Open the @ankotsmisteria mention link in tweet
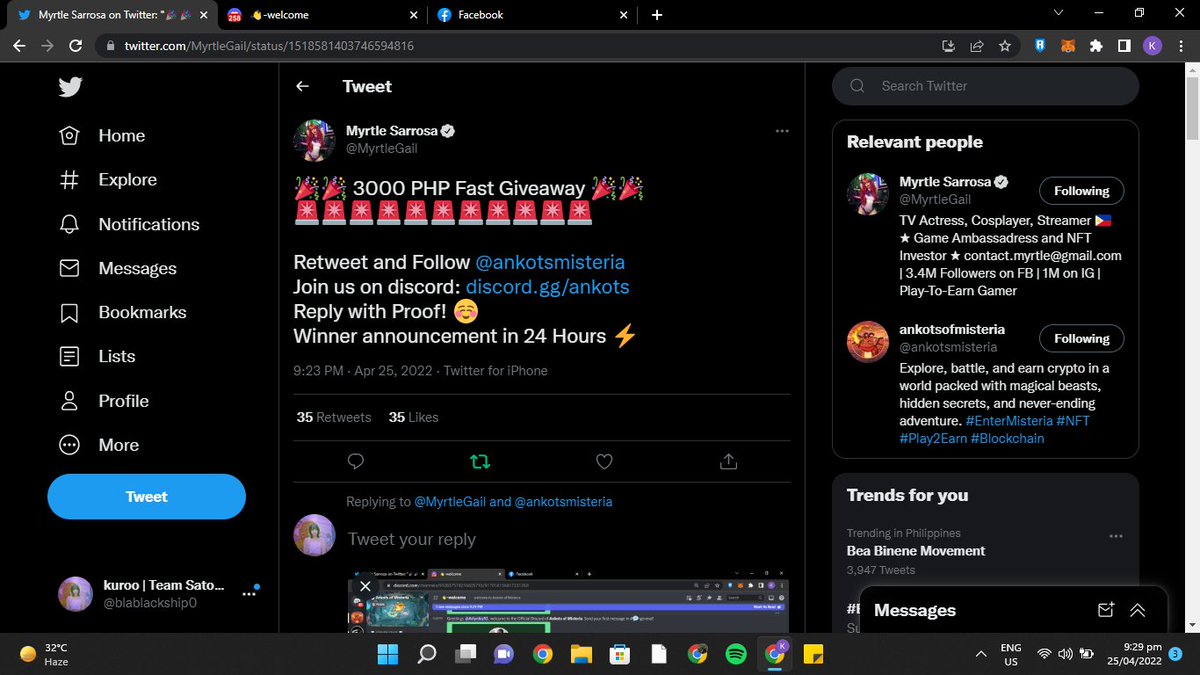Screen dimensions: 1200x675 pyautogui.click(x=550, y=262)
